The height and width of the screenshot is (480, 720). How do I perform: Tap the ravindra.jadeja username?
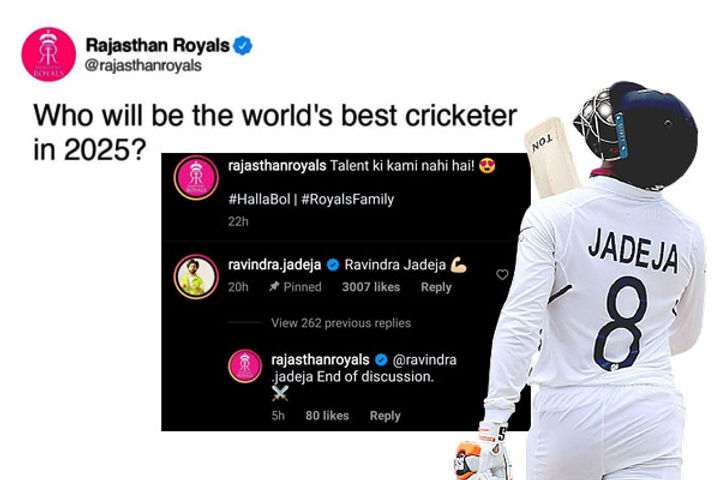point(275,265)
